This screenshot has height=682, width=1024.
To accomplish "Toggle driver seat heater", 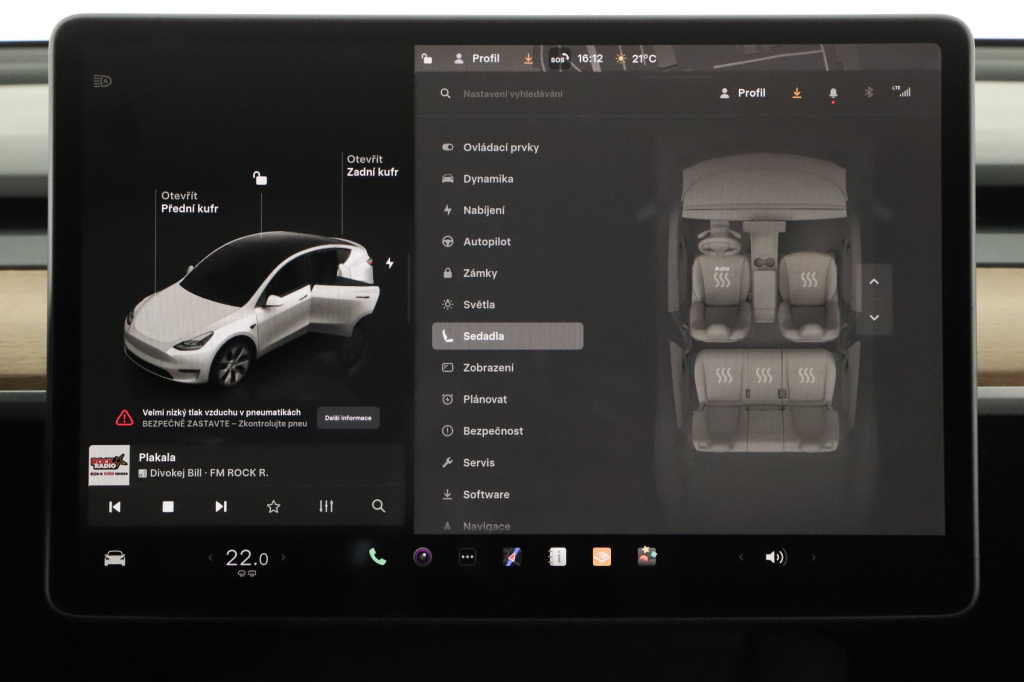I will pyautogui.click(x=722, y=278).
